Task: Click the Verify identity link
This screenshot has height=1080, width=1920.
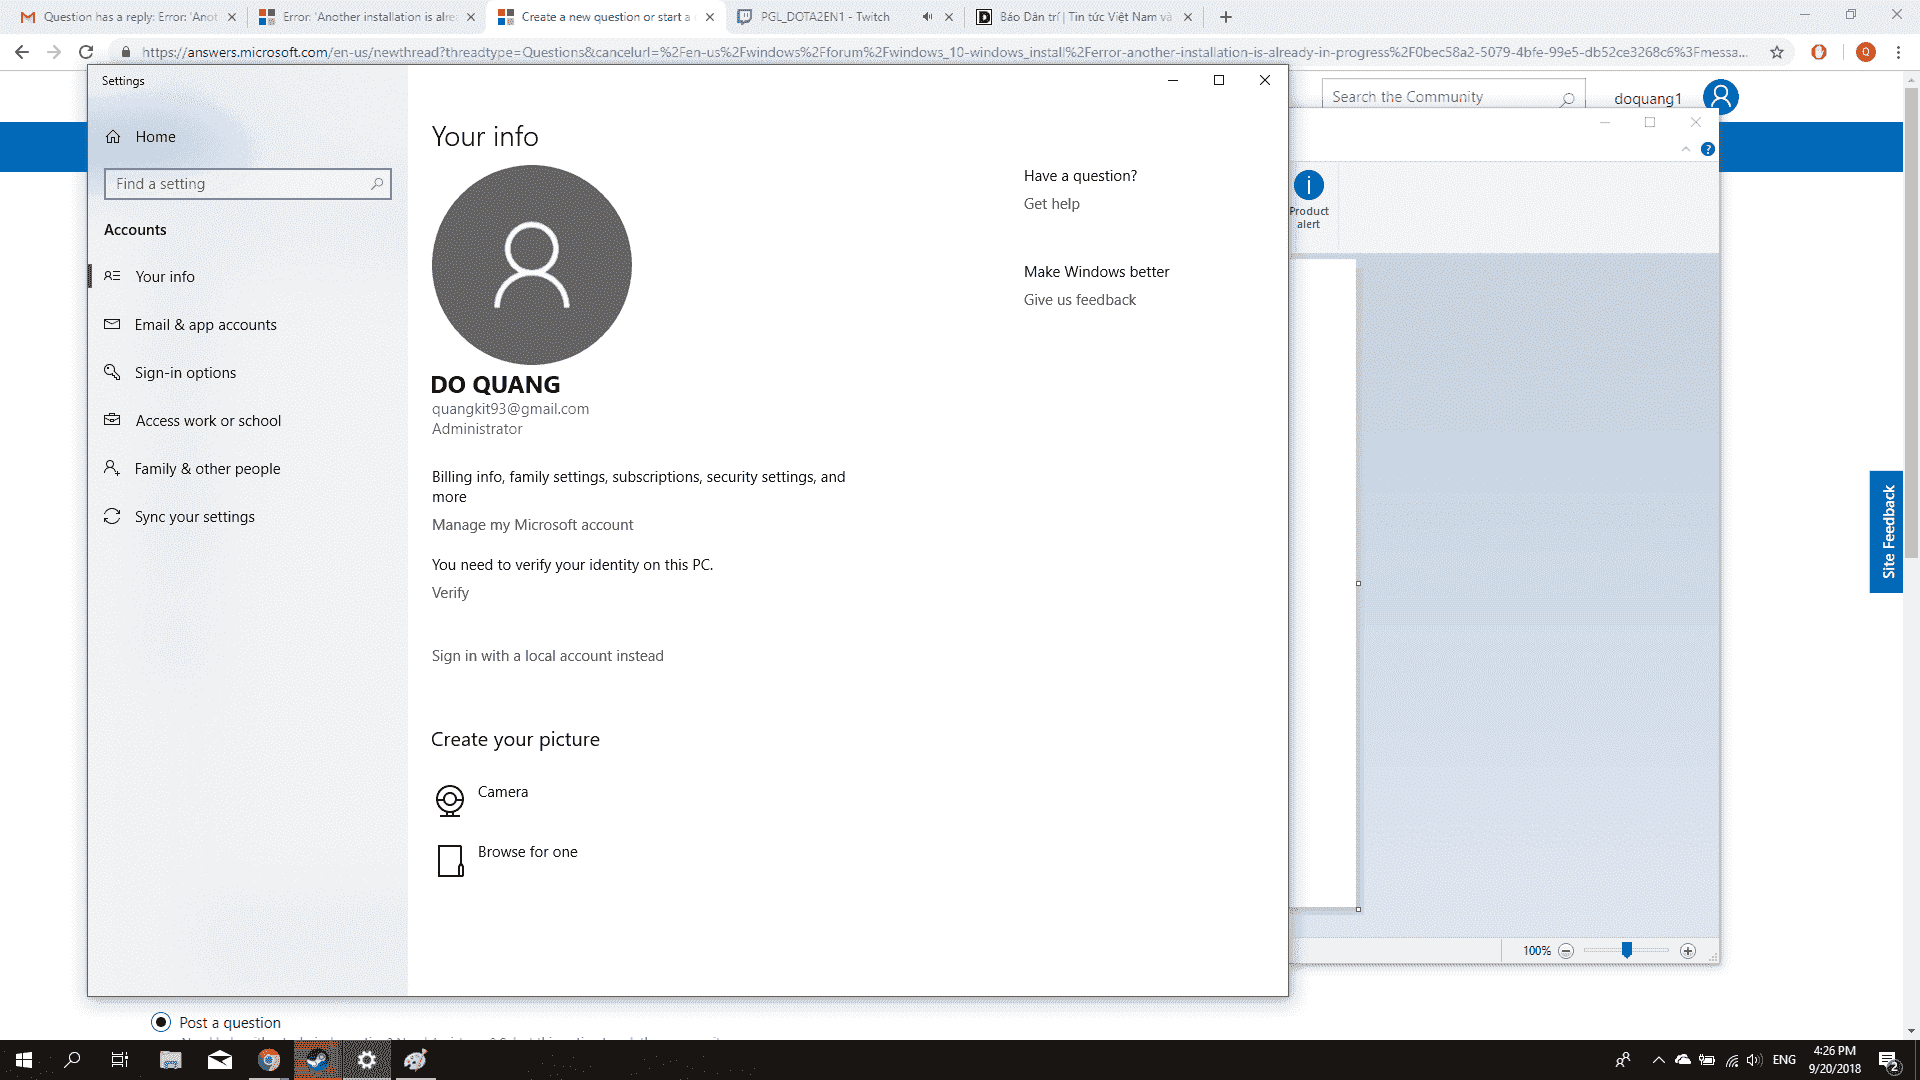Action: pos(450,593)
